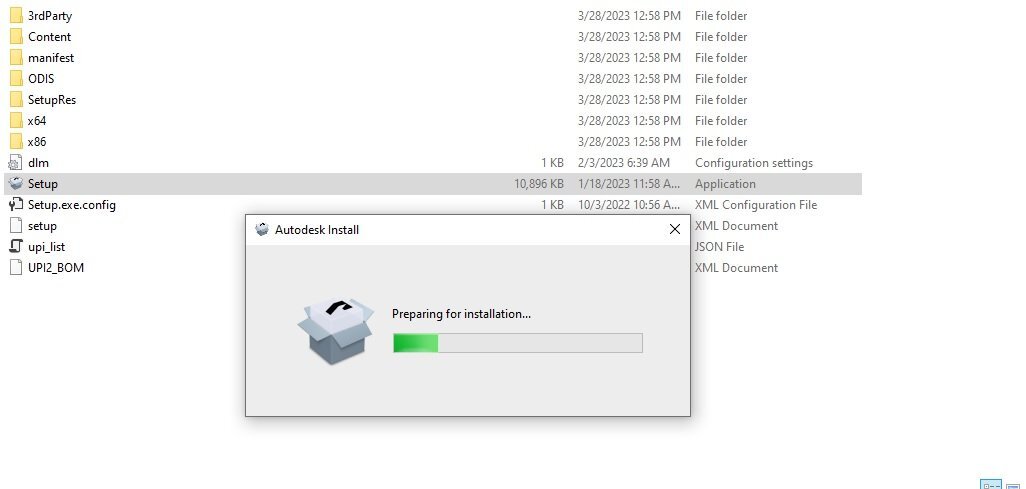Switch to details view layout button
The image size is (1026, 489).
pos(991,485)
